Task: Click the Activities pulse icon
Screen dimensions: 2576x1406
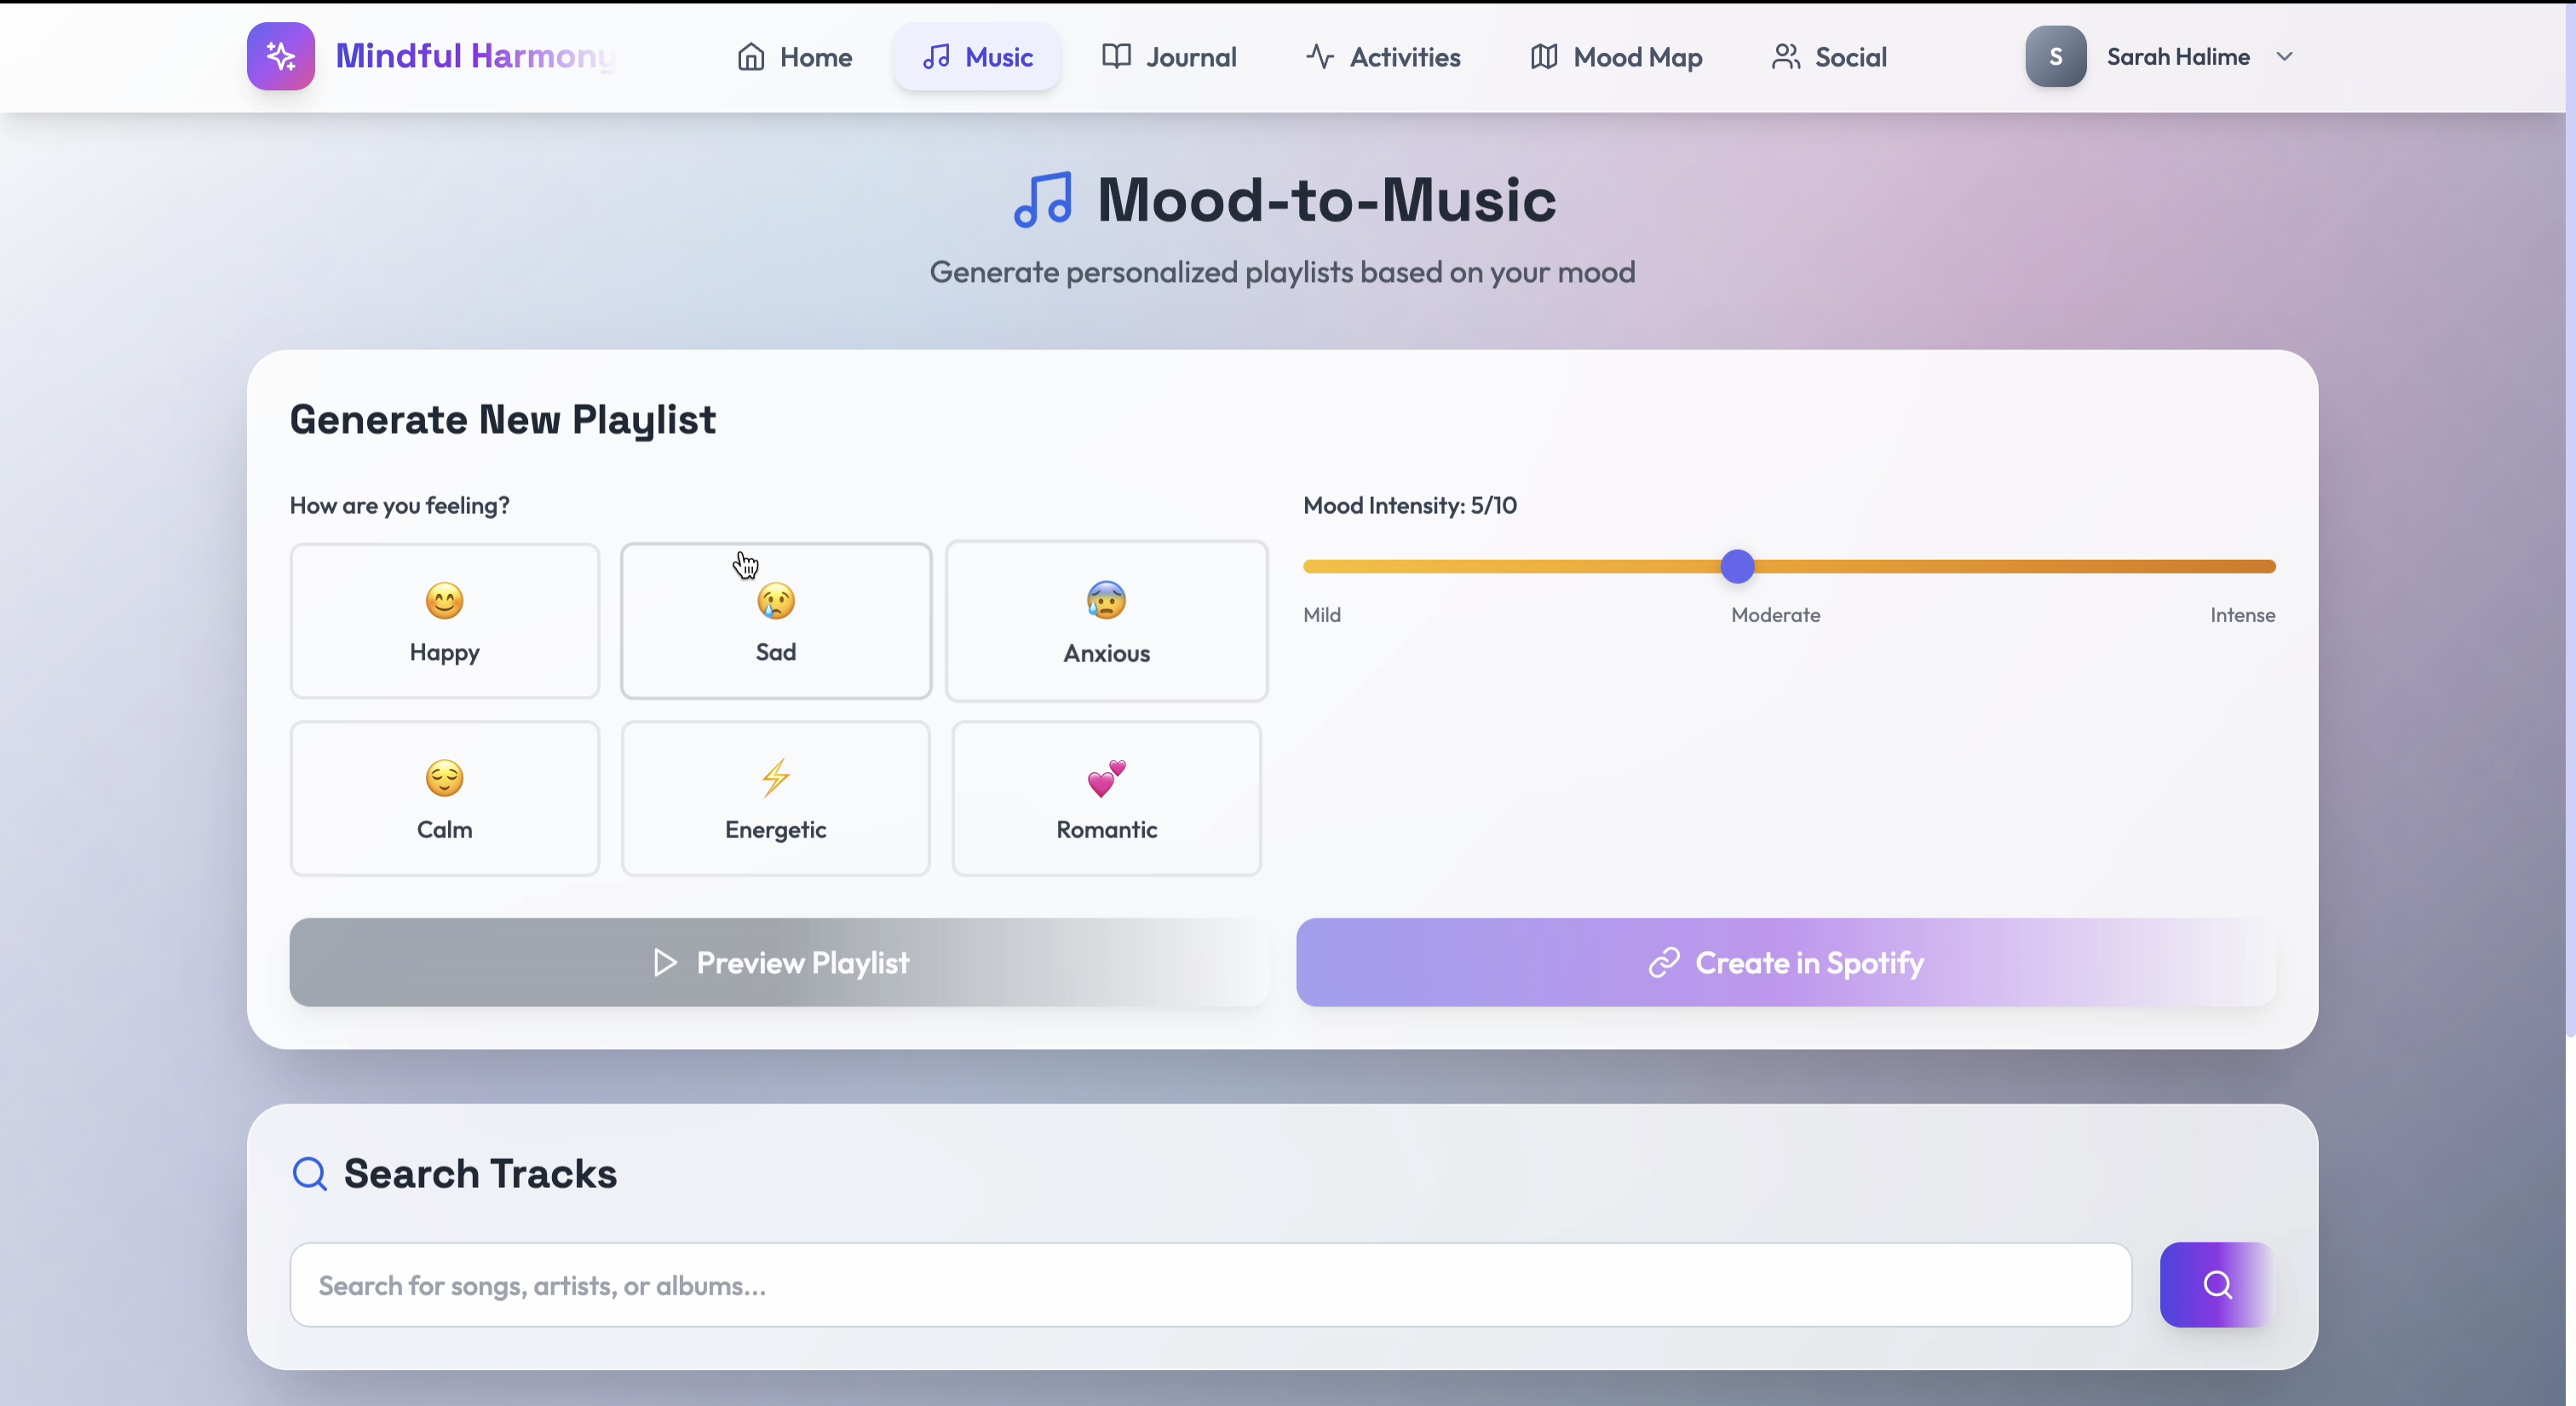Action: [1319, 57]
